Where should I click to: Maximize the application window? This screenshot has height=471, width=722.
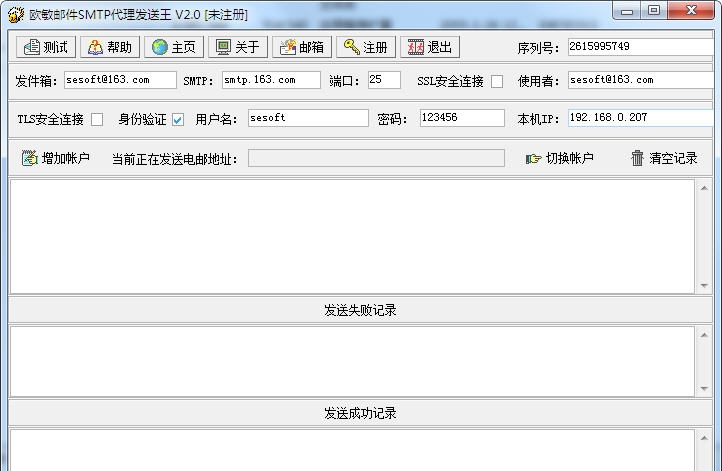pos(654,11)
